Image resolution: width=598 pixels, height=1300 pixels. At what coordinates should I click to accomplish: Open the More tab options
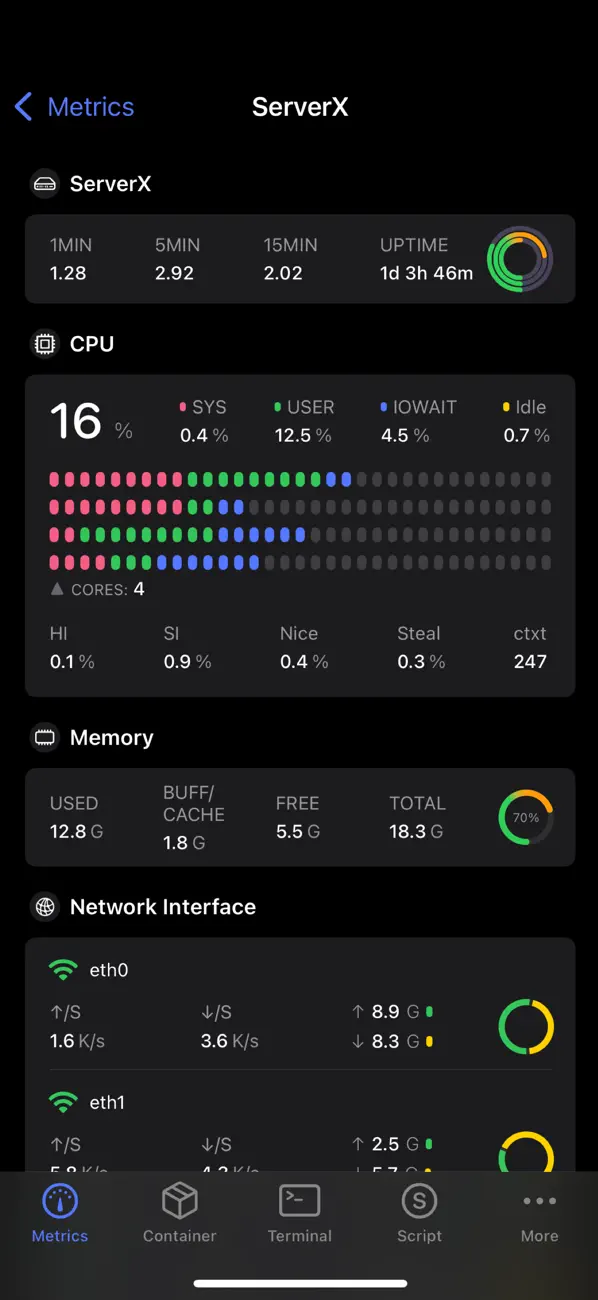coord(539,1213)
